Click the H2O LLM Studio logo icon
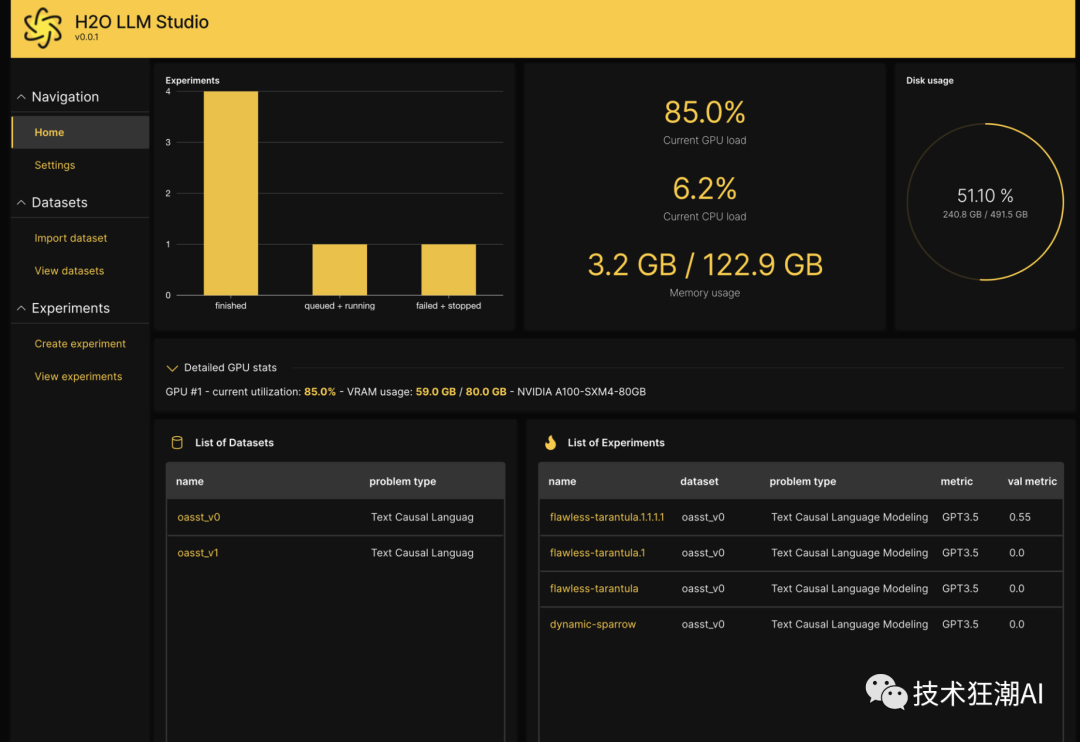The image size is (1080, 742). (43, 28)
